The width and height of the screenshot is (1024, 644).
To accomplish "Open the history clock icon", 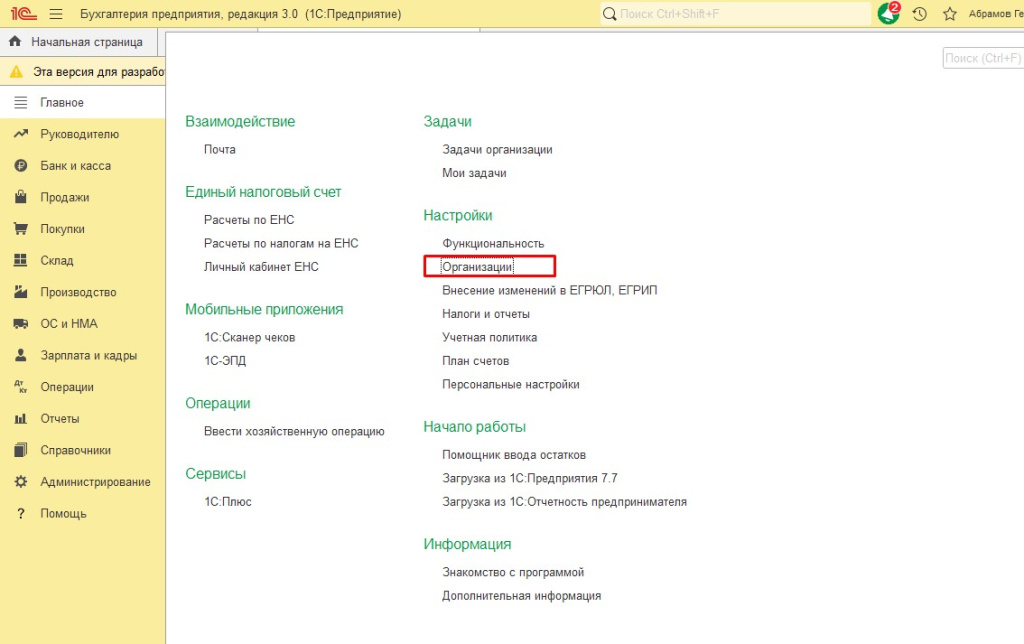I will tap(920, 14).
